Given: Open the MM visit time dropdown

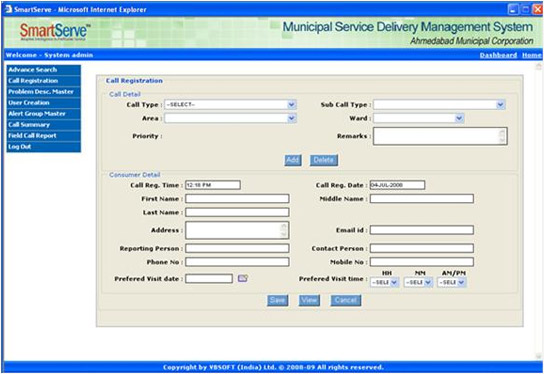Looking at the screenshot, I should pyautogui.click(x=418, y=282).
